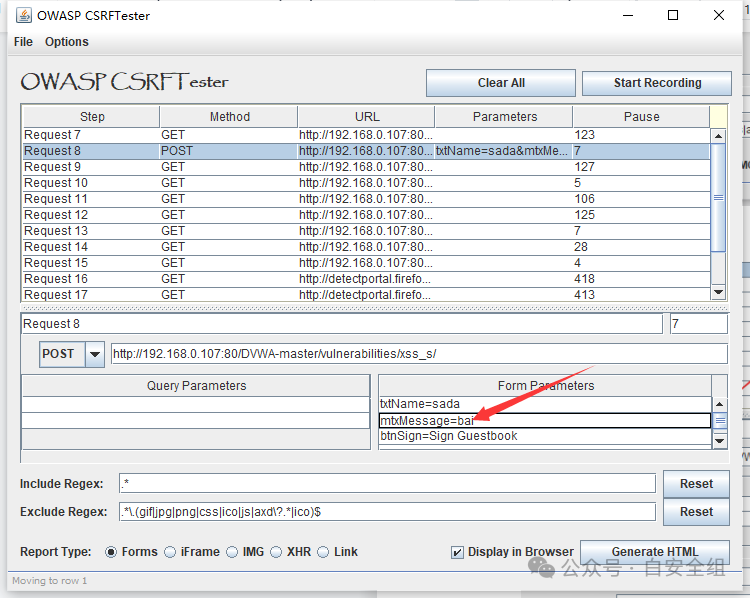Viewport: 750px width, 598px height.
Task: Click the Query Parameters header
Action: coord(196,386)
